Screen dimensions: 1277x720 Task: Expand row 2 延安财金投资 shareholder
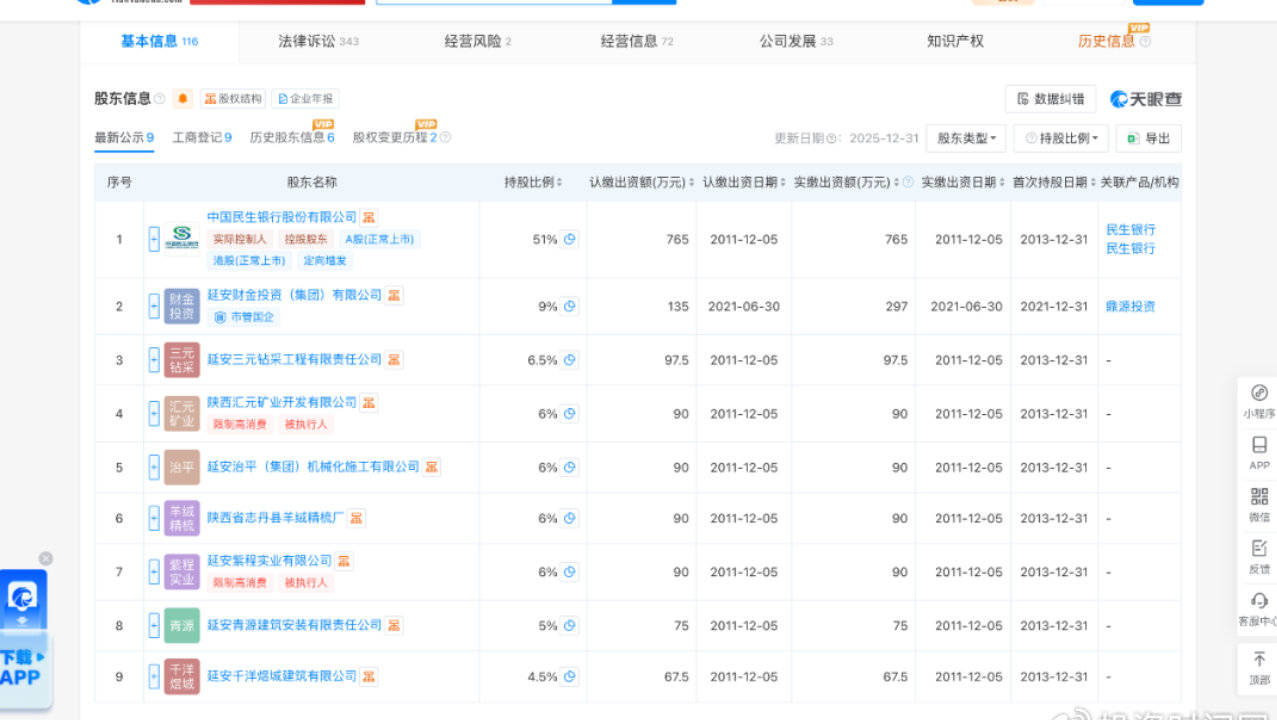pos(154,306)
